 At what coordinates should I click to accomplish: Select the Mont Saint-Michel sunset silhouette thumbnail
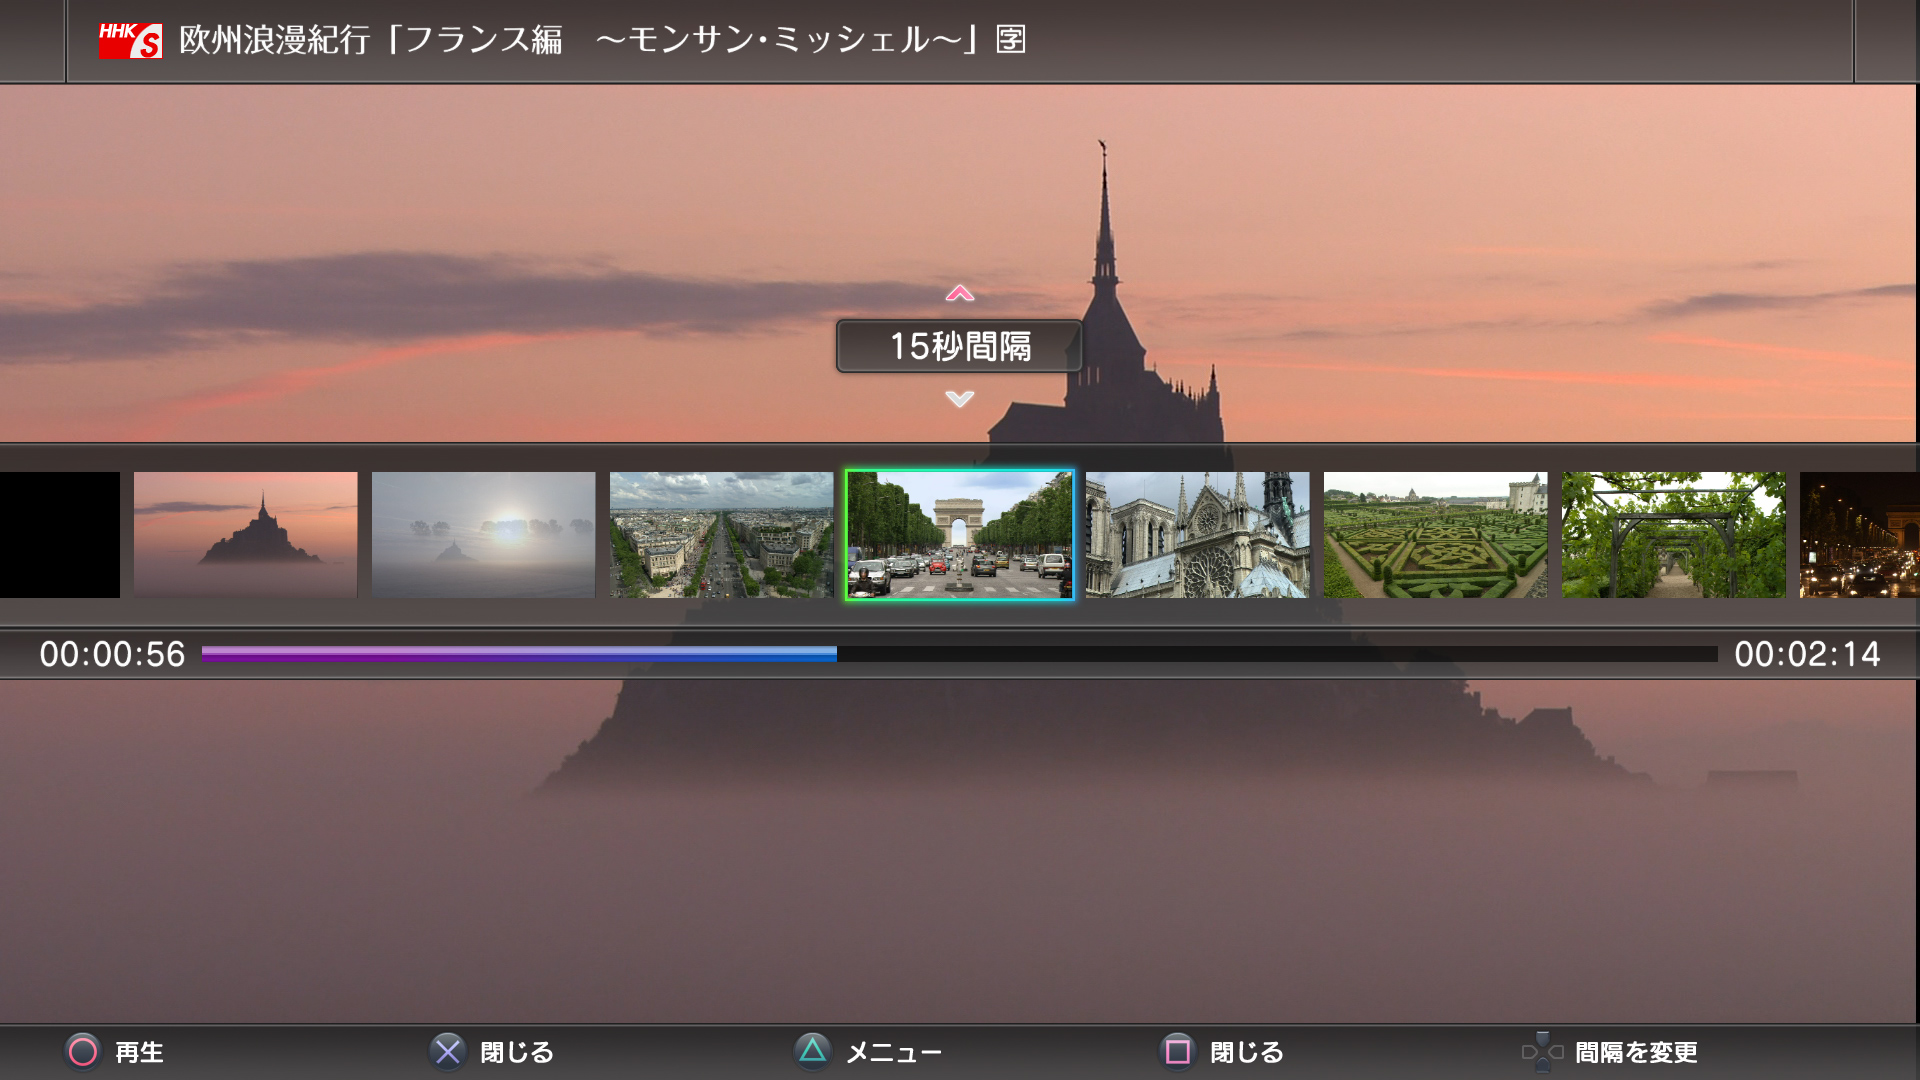[245, 535]
